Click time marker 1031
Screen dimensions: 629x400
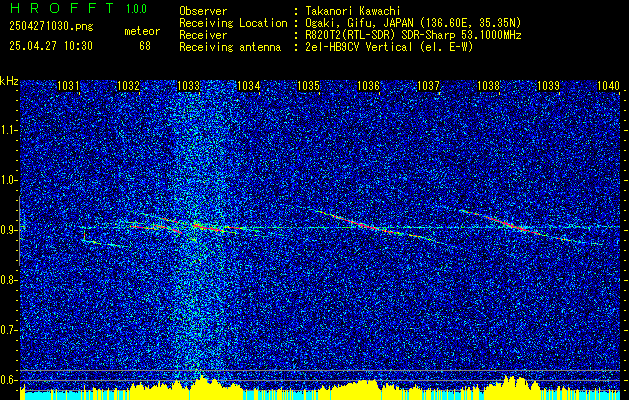[68, 85]
